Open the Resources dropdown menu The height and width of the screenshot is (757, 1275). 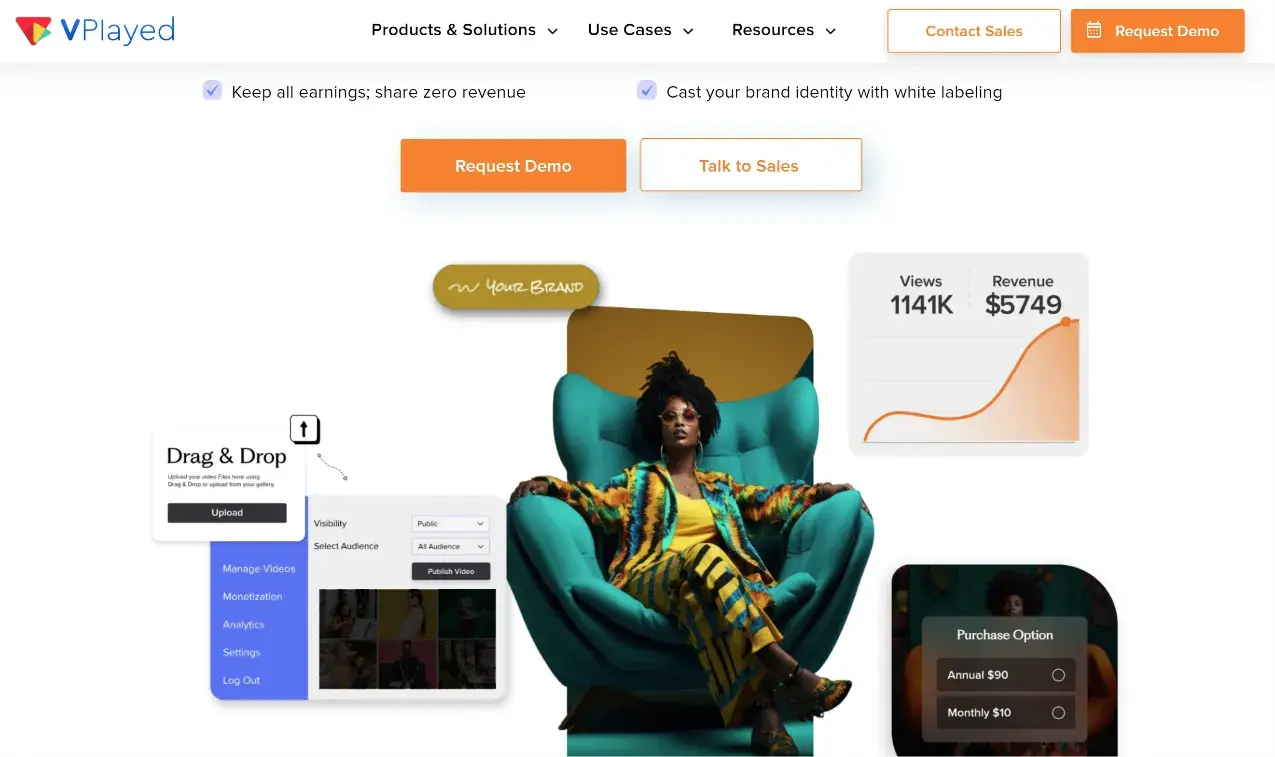(784, 30)
